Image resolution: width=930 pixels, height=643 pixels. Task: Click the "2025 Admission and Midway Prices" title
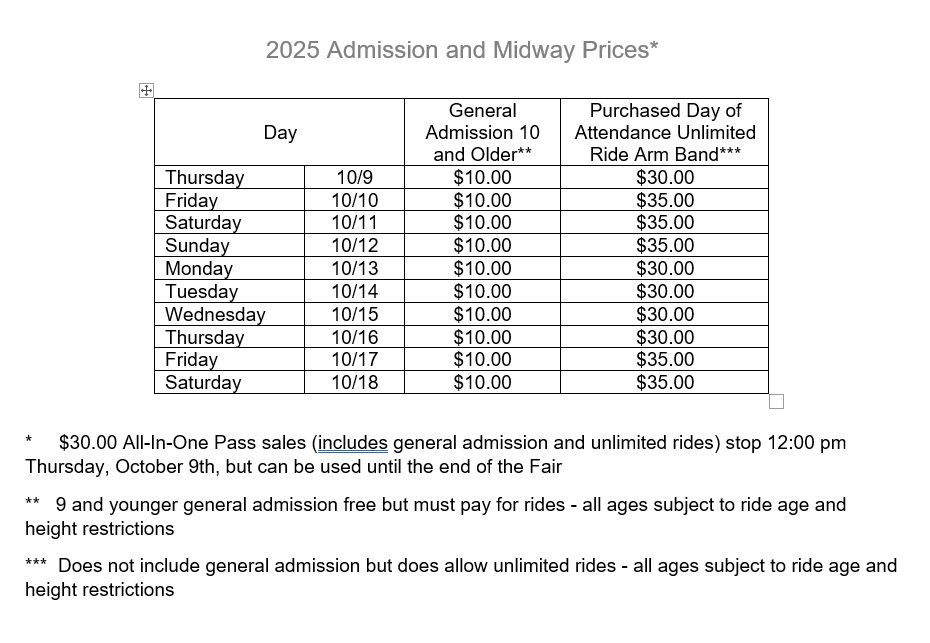[462, 50]
